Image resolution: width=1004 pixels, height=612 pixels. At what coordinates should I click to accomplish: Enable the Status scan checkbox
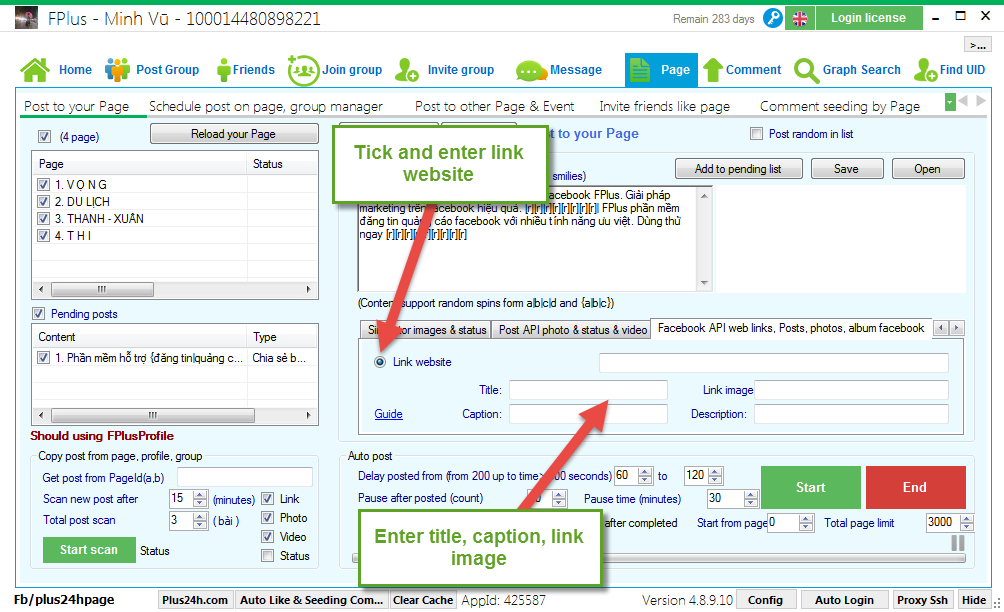click(268, 556)
